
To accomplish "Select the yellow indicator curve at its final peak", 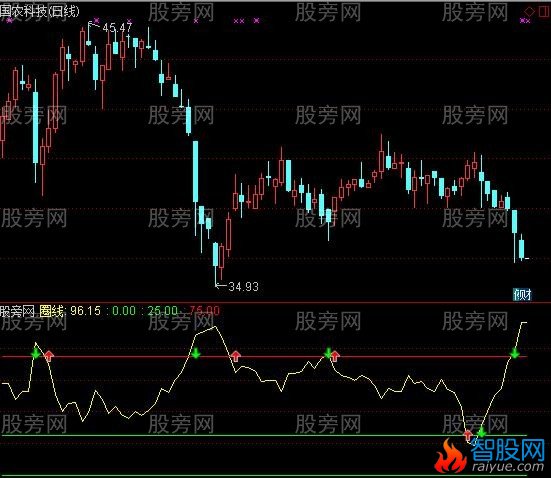I will tap(524, 322).
